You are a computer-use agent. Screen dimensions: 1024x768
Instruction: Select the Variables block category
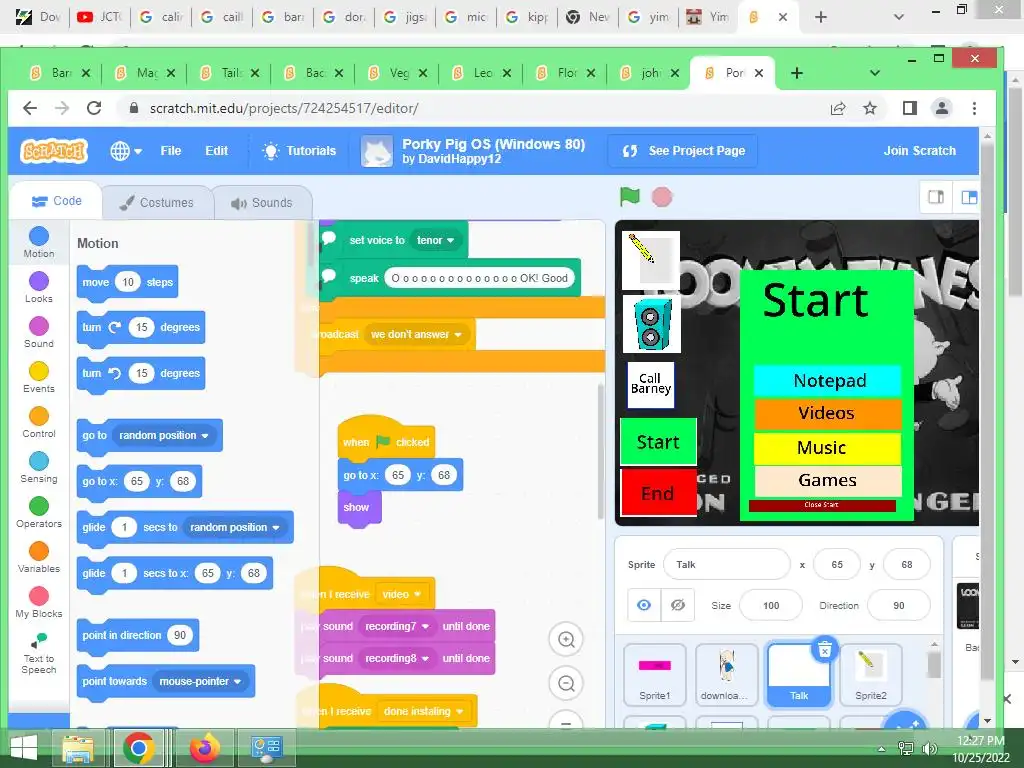coord(39,558)
